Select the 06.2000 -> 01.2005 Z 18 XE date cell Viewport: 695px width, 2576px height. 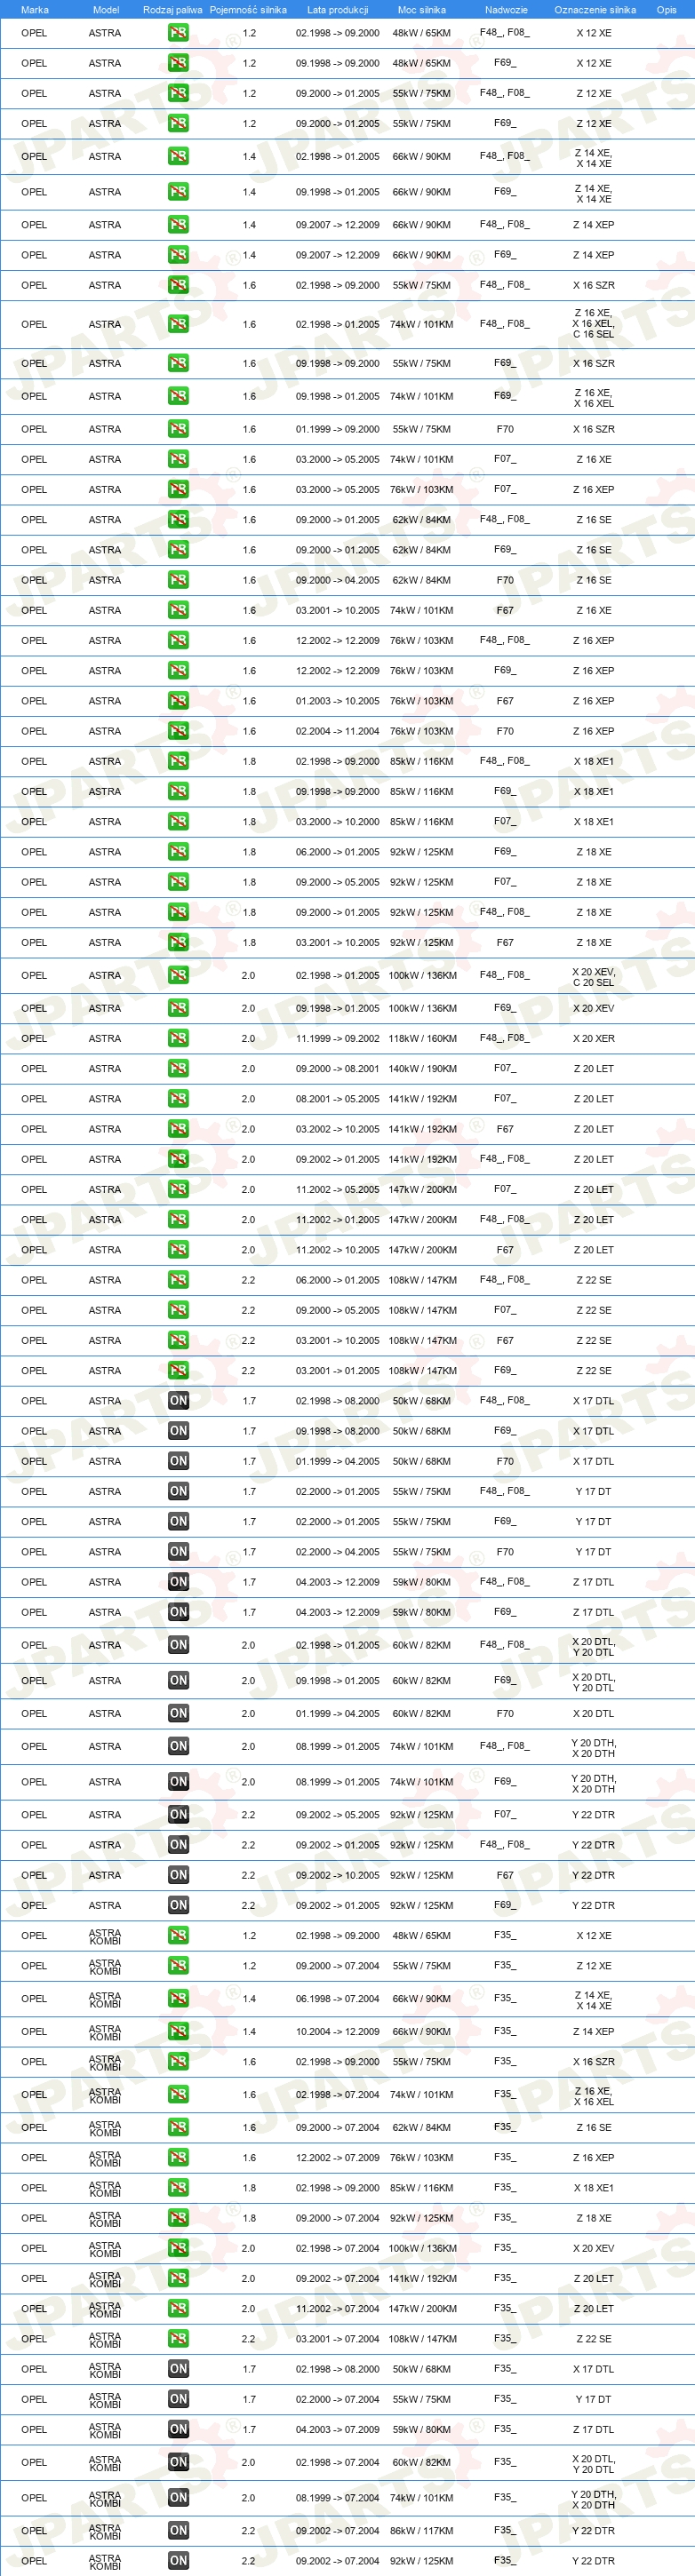click(337, 852)
